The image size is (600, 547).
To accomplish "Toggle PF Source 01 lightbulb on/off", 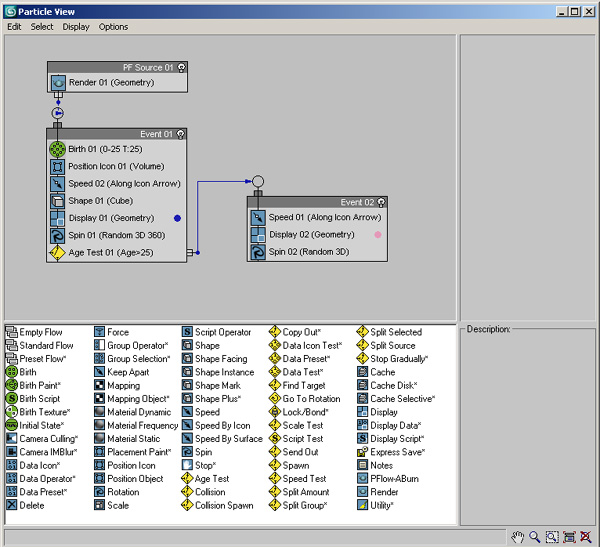I will tap(182, 67).
